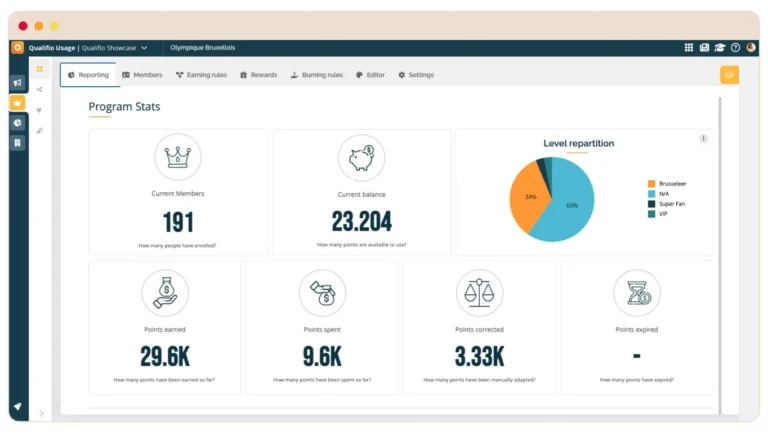This screenshot has height=434, width=768.
Task: Open the apps grid icon in top bar
Action: pyautogui.click(x=689, y=48)
